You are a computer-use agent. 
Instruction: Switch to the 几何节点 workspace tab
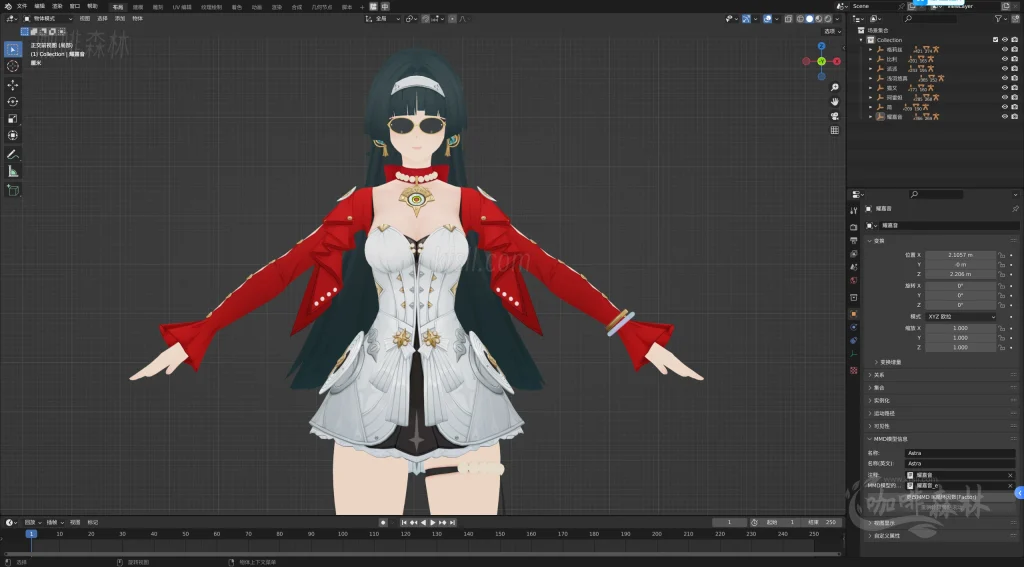pos(321,7)
